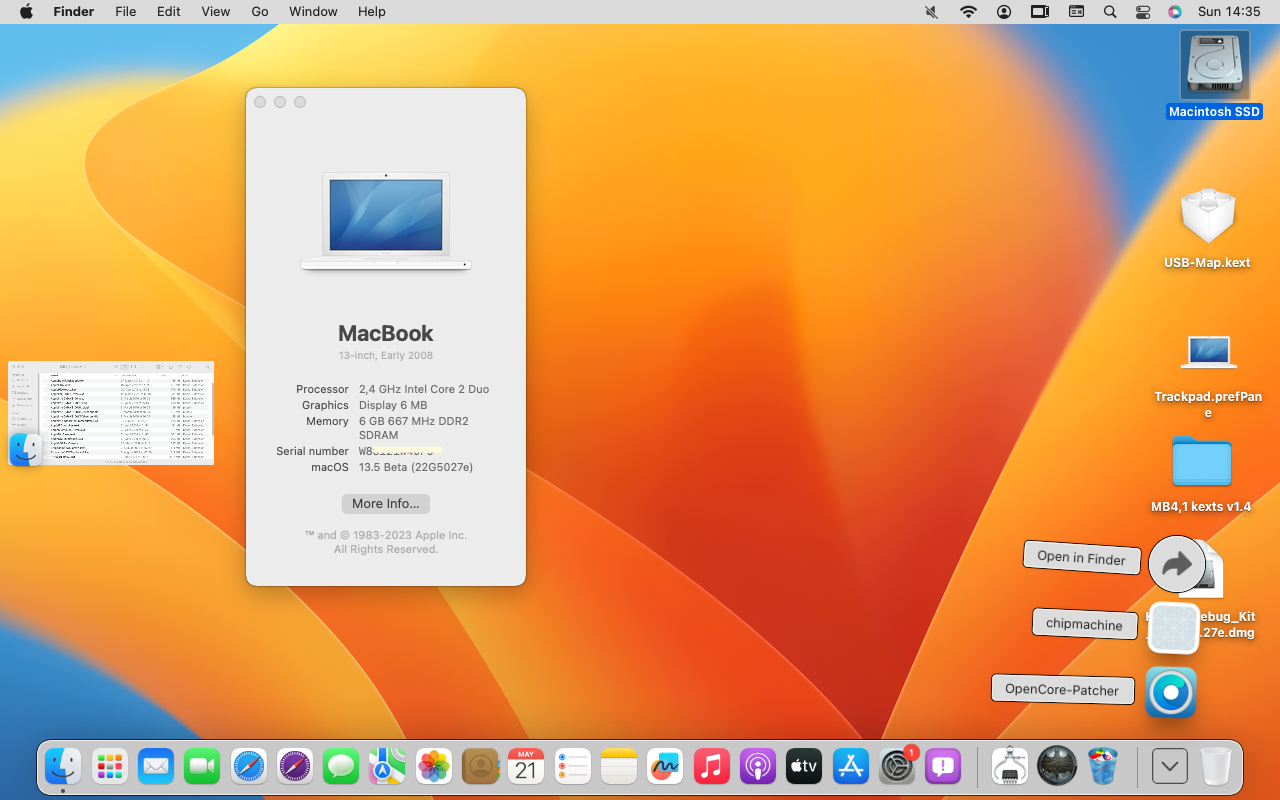
Task: Launch Launchpad from the Dock
Action: pyautogui.click(x=110, y=767)
